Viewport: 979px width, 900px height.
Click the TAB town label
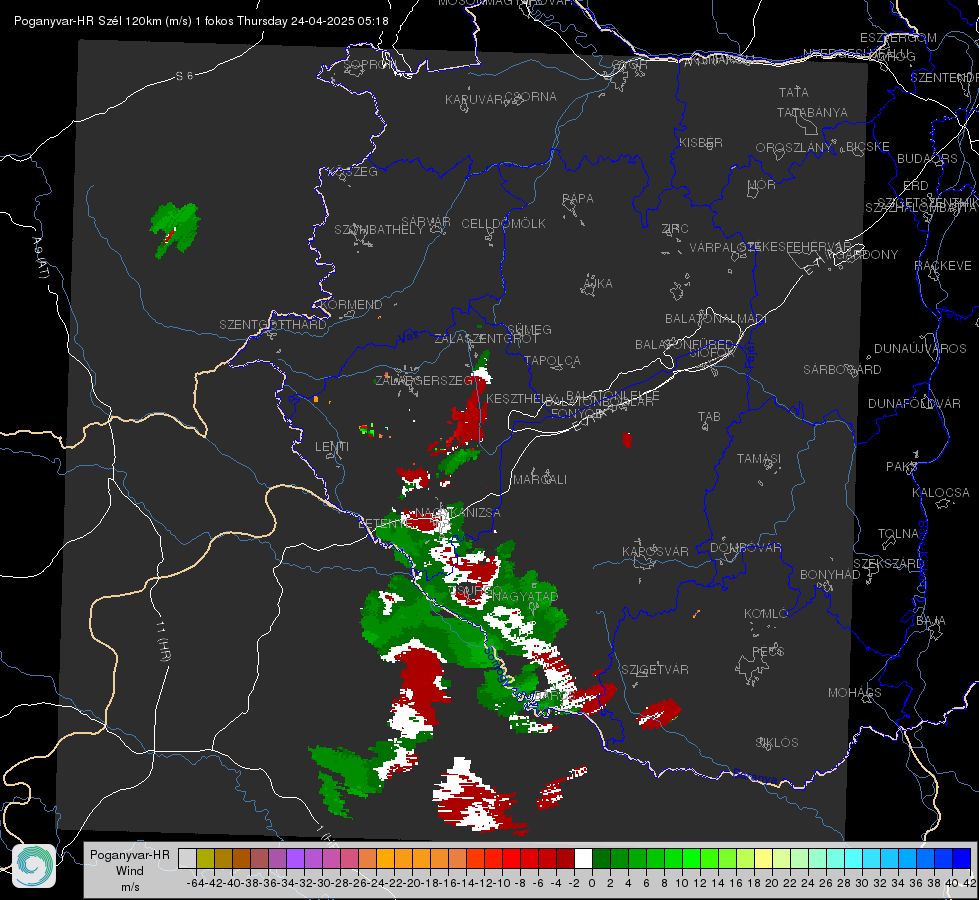coord(709,417)
